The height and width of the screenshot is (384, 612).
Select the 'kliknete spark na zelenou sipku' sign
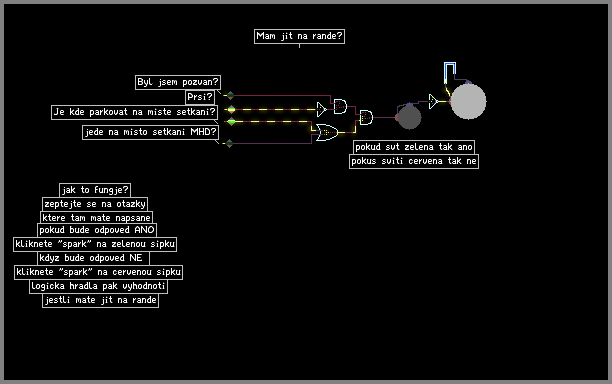(95, 244)
